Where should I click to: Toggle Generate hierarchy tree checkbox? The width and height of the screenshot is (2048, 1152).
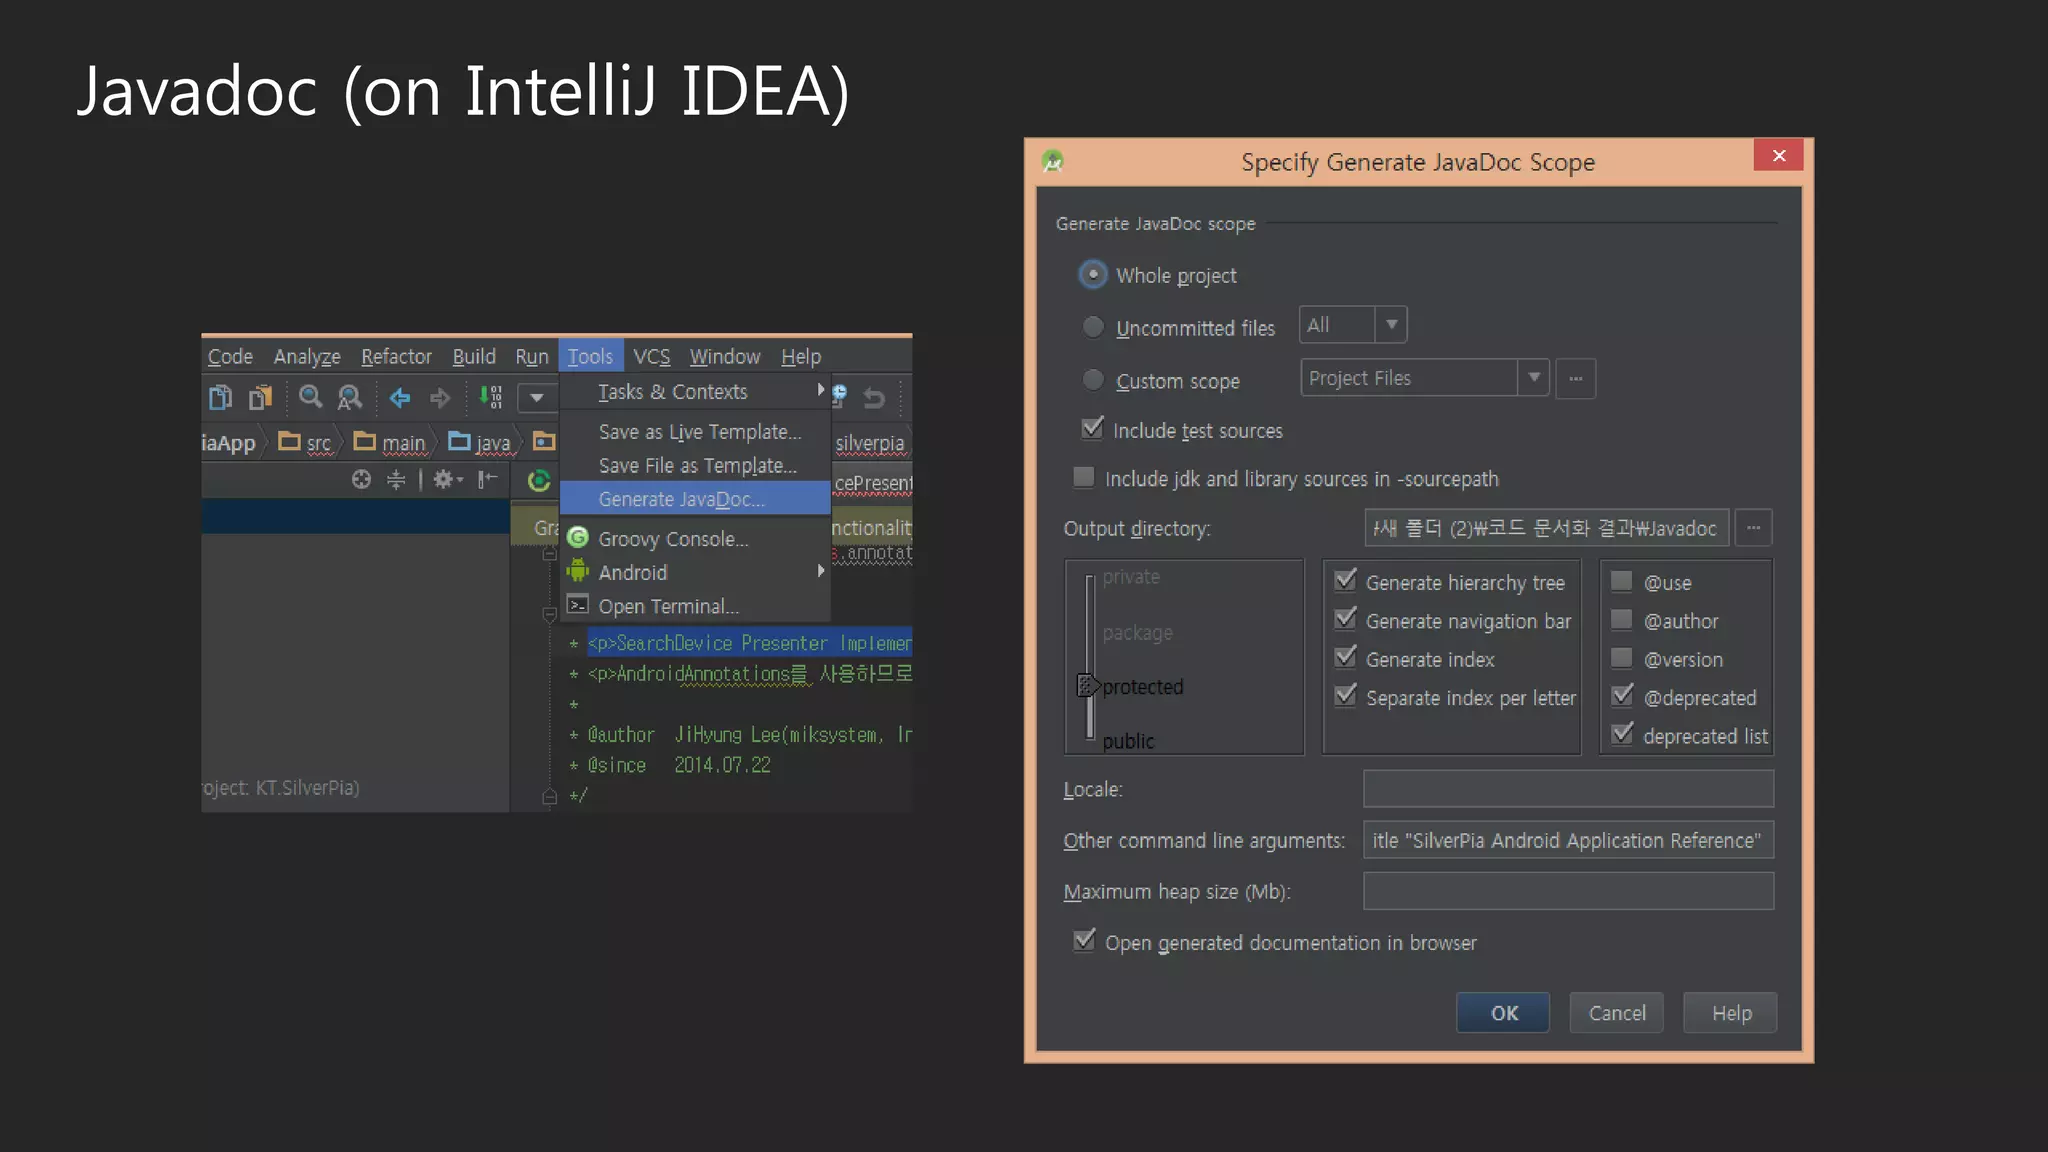point(1346,580)
